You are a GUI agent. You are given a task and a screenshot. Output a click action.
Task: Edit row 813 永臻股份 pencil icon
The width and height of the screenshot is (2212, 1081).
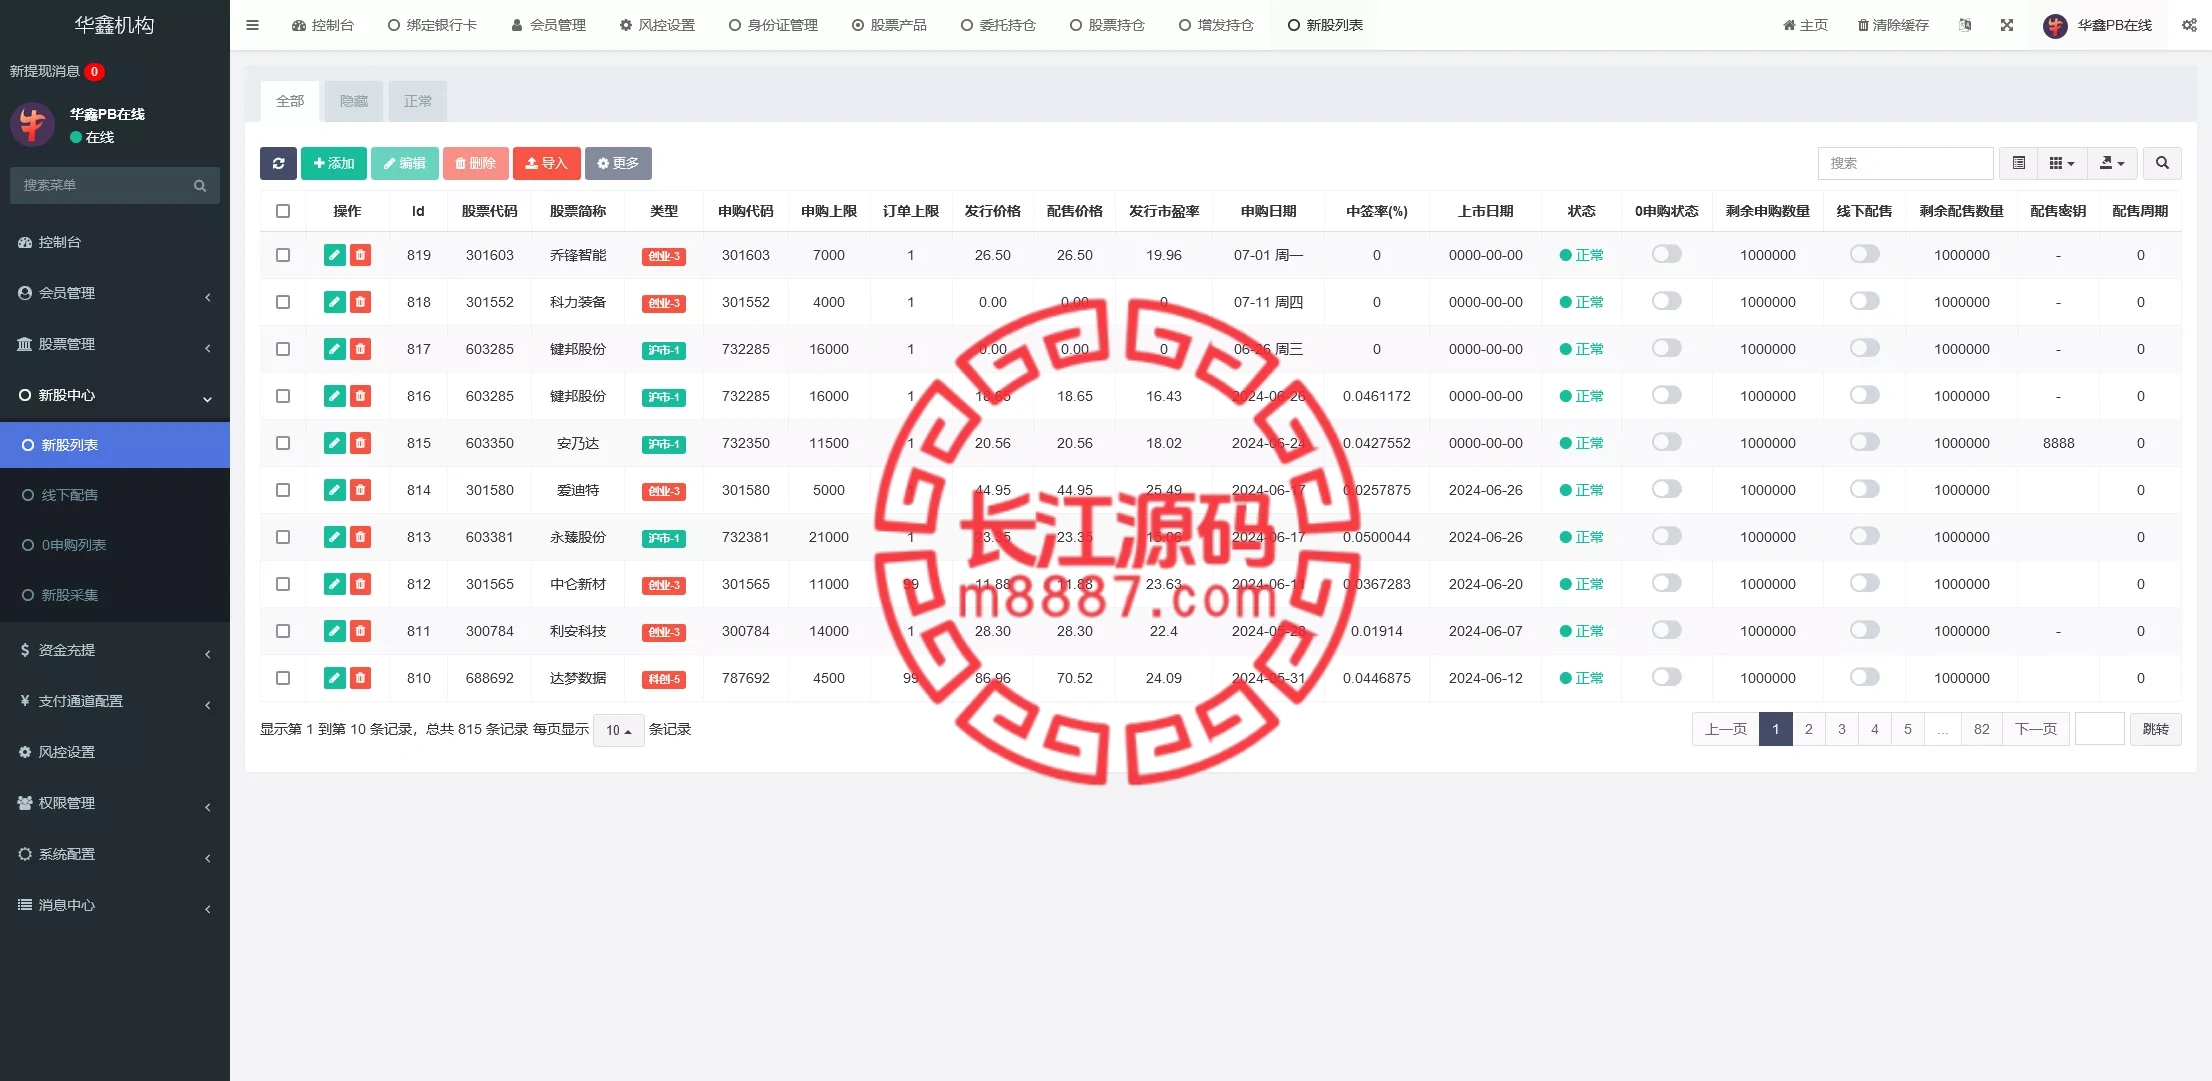[335, 537]
